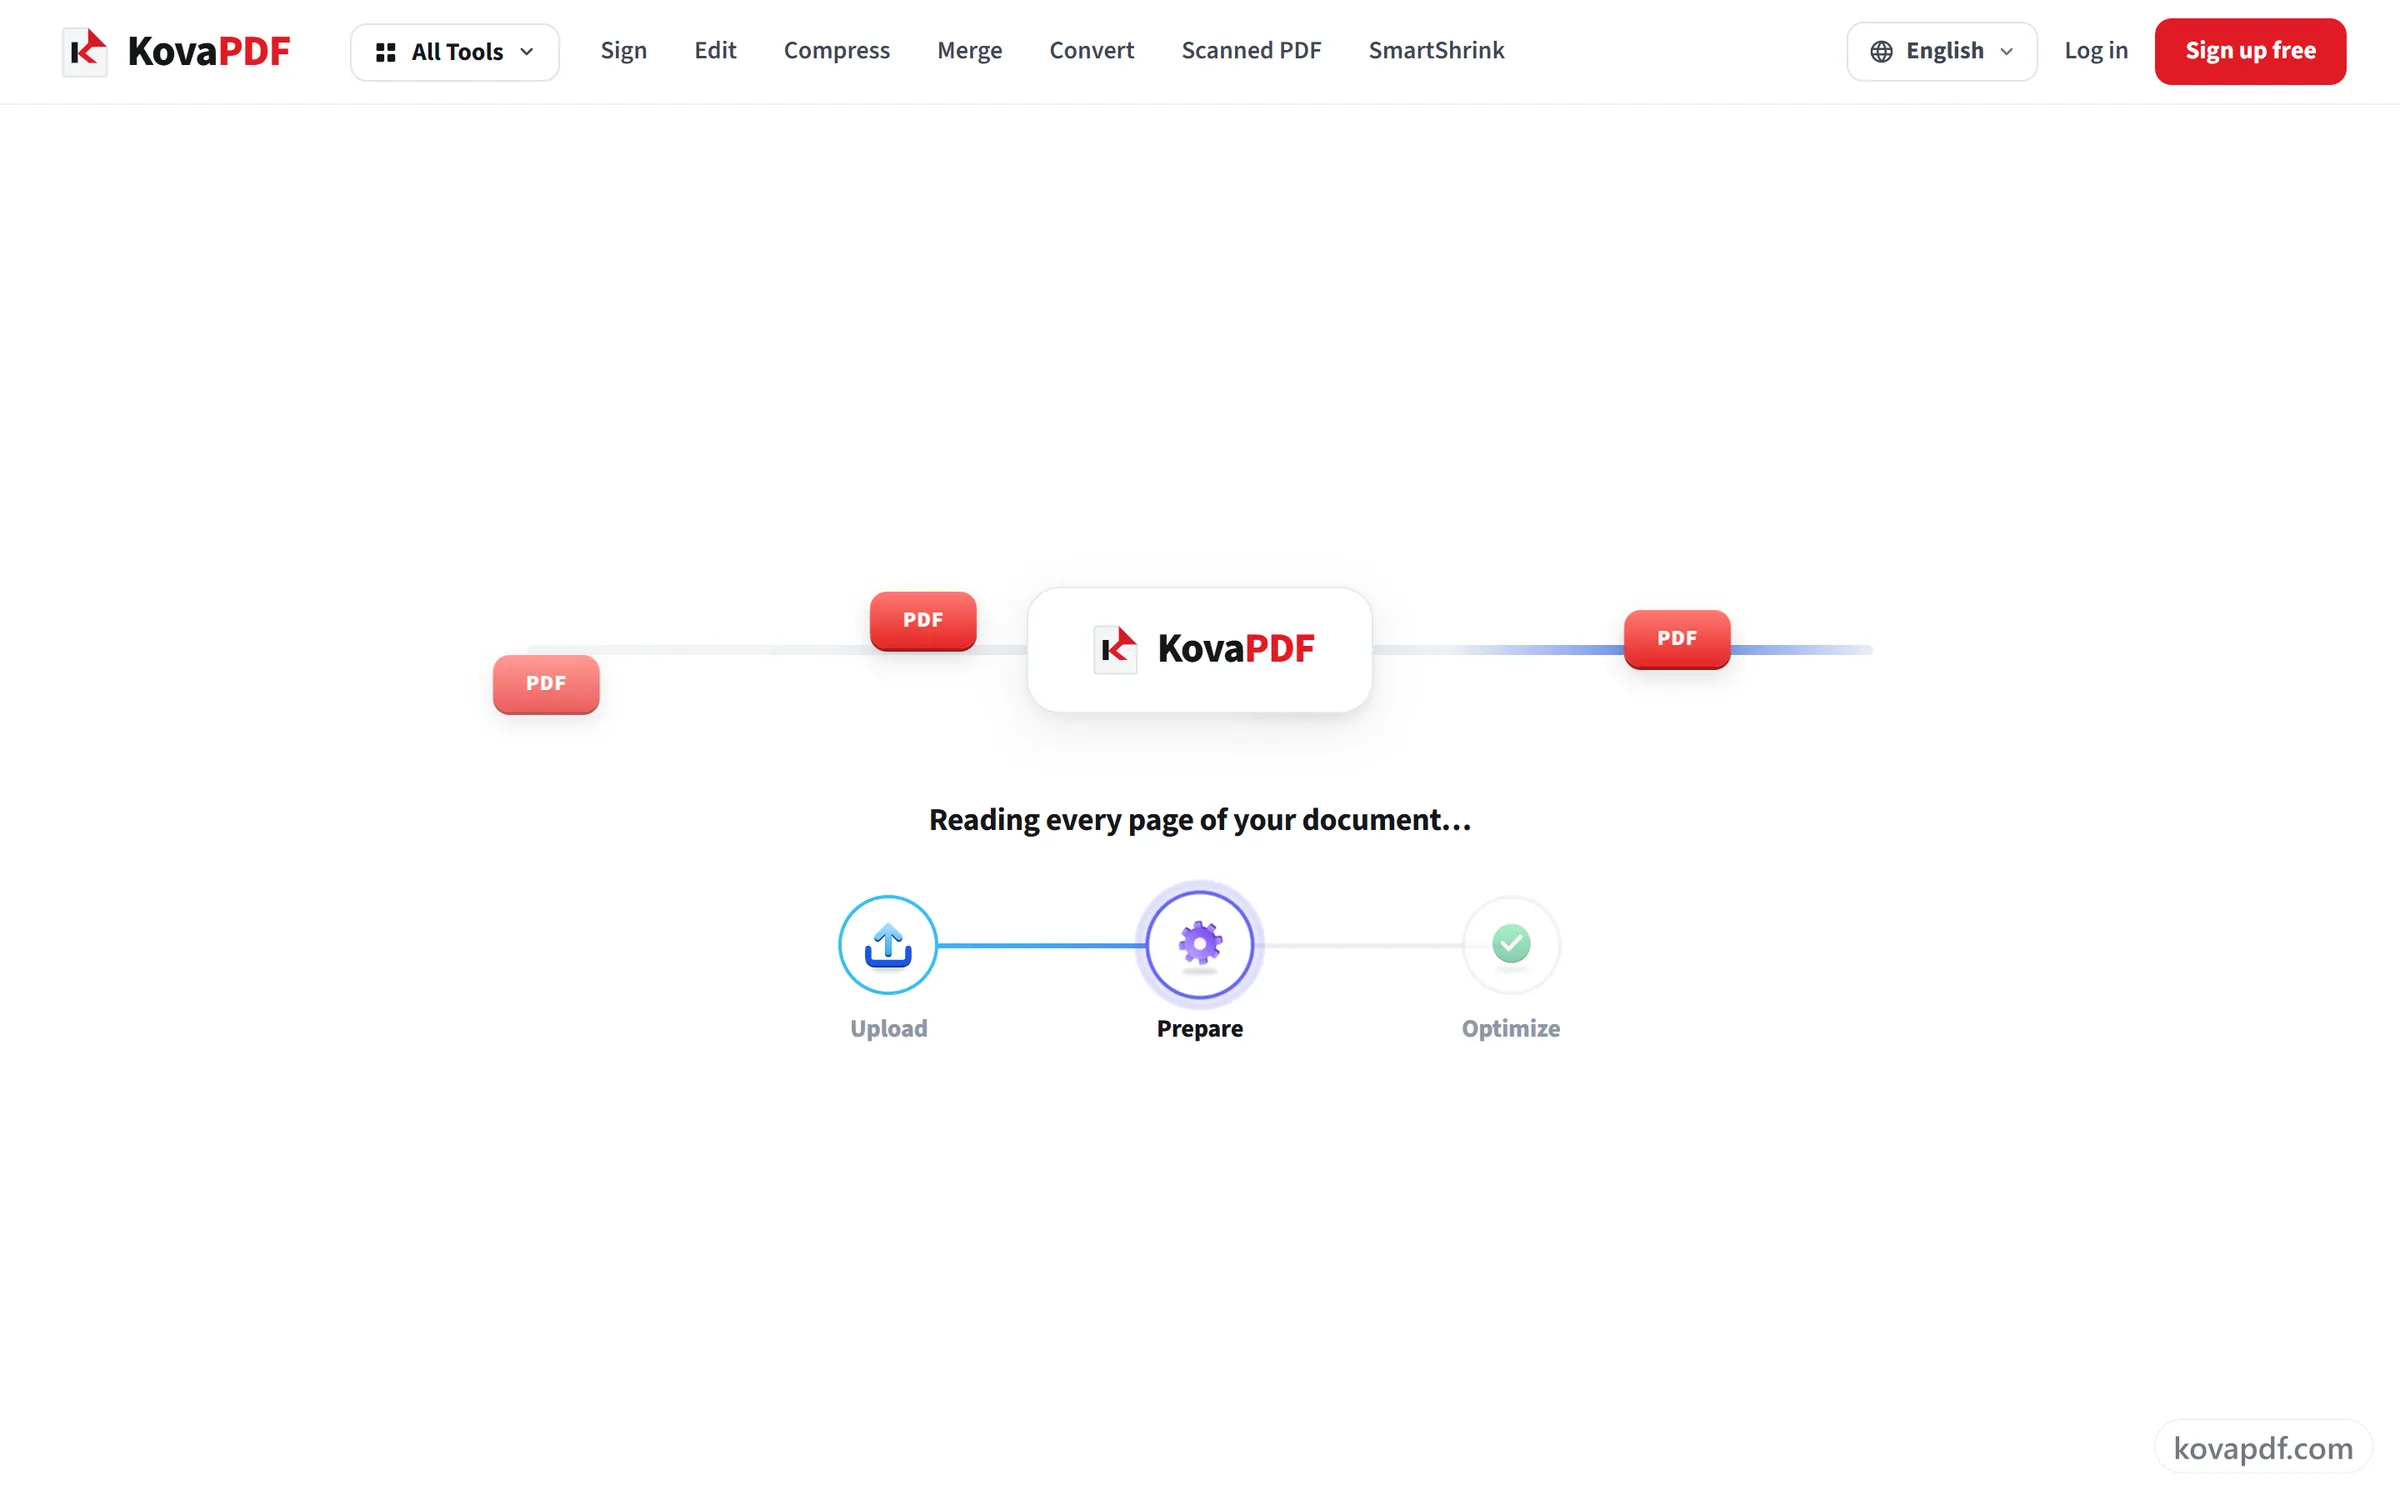This screenshot has width=2400, height=1500.
Task: Click the All Tools grid icon
Action: tap(385, 52)
